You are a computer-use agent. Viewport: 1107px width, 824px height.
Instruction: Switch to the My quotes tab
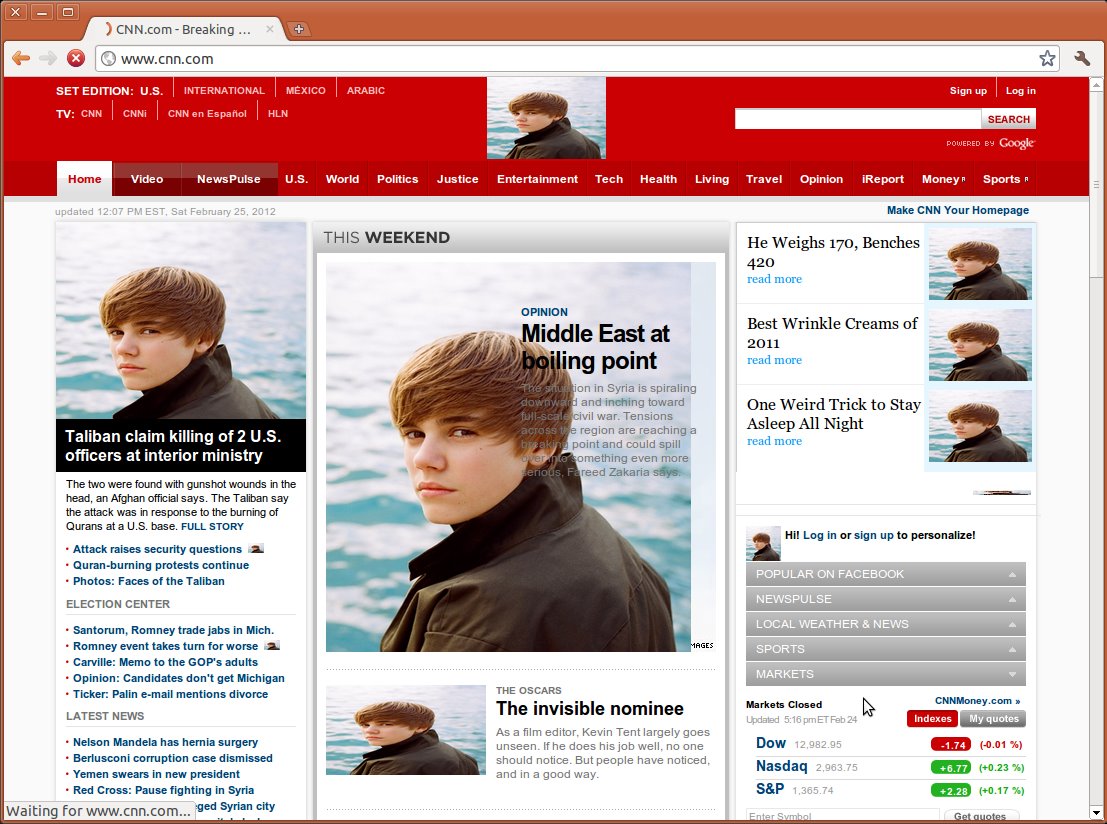point(993,719)
